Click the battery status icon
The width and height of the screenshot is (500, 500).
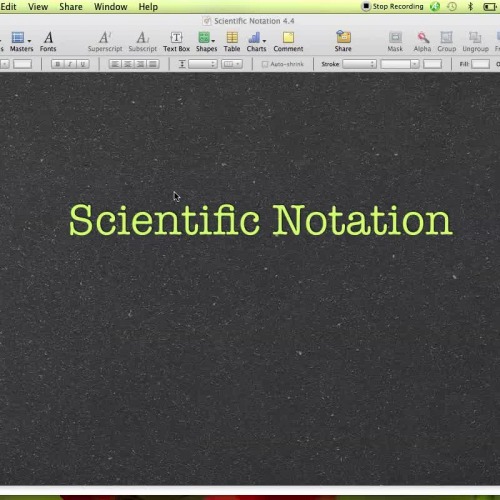(490, 7)
